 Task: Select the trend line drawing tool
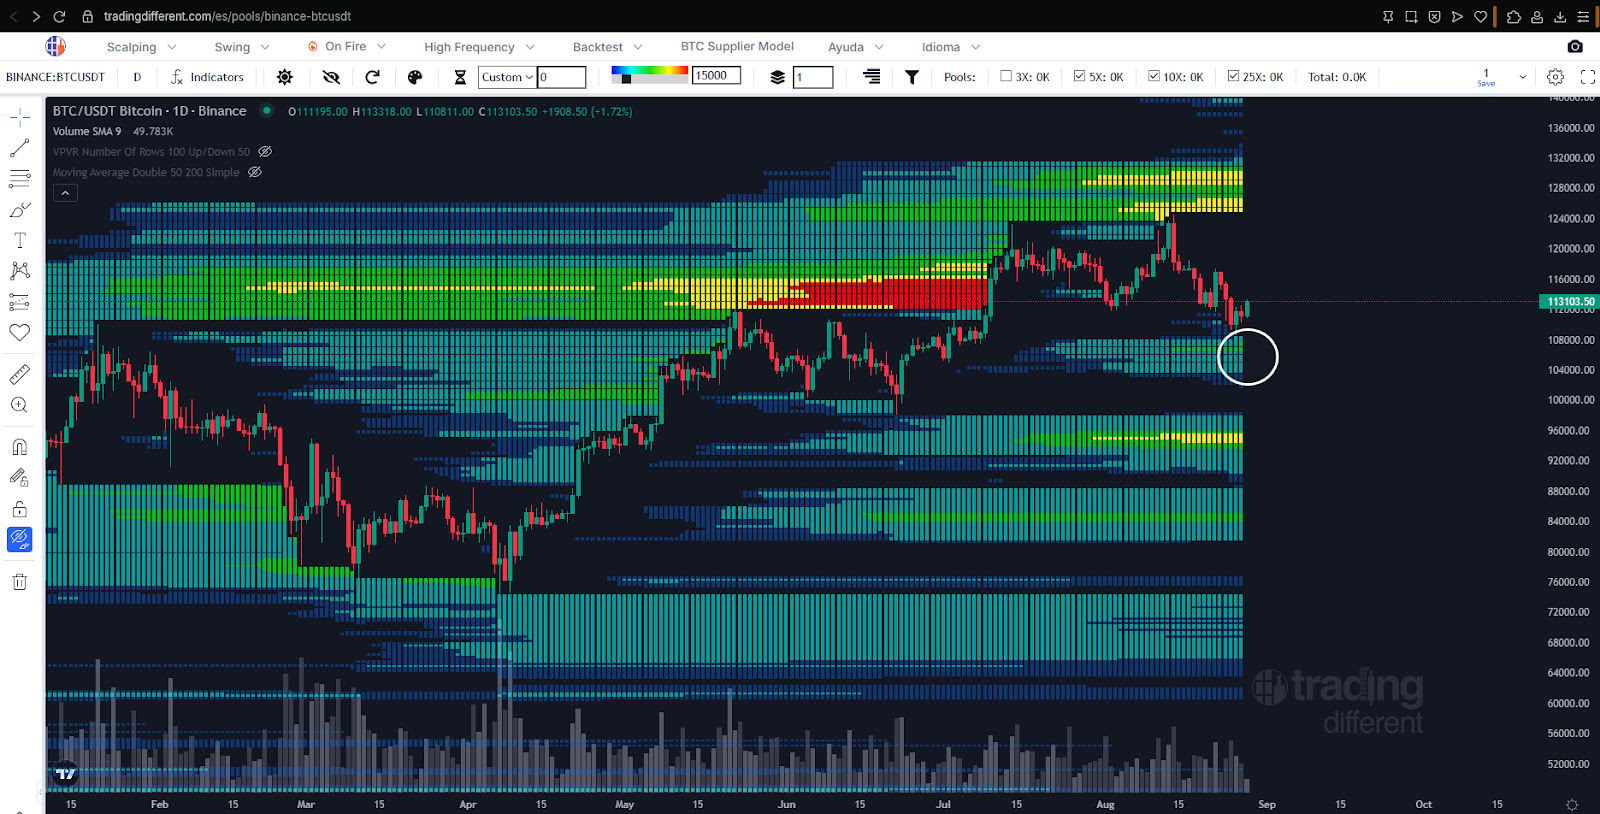pyautogui.click(x=19, y=149)
